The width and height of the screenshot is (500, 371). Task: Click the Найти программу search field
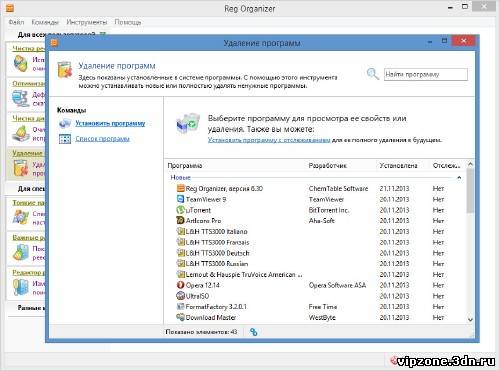[426, 74]
